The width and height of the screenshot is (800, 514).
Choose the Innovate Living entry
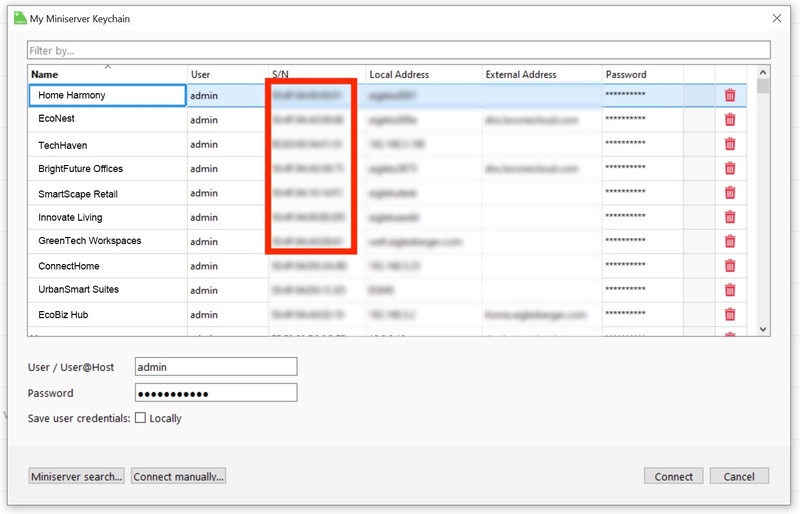70,217
